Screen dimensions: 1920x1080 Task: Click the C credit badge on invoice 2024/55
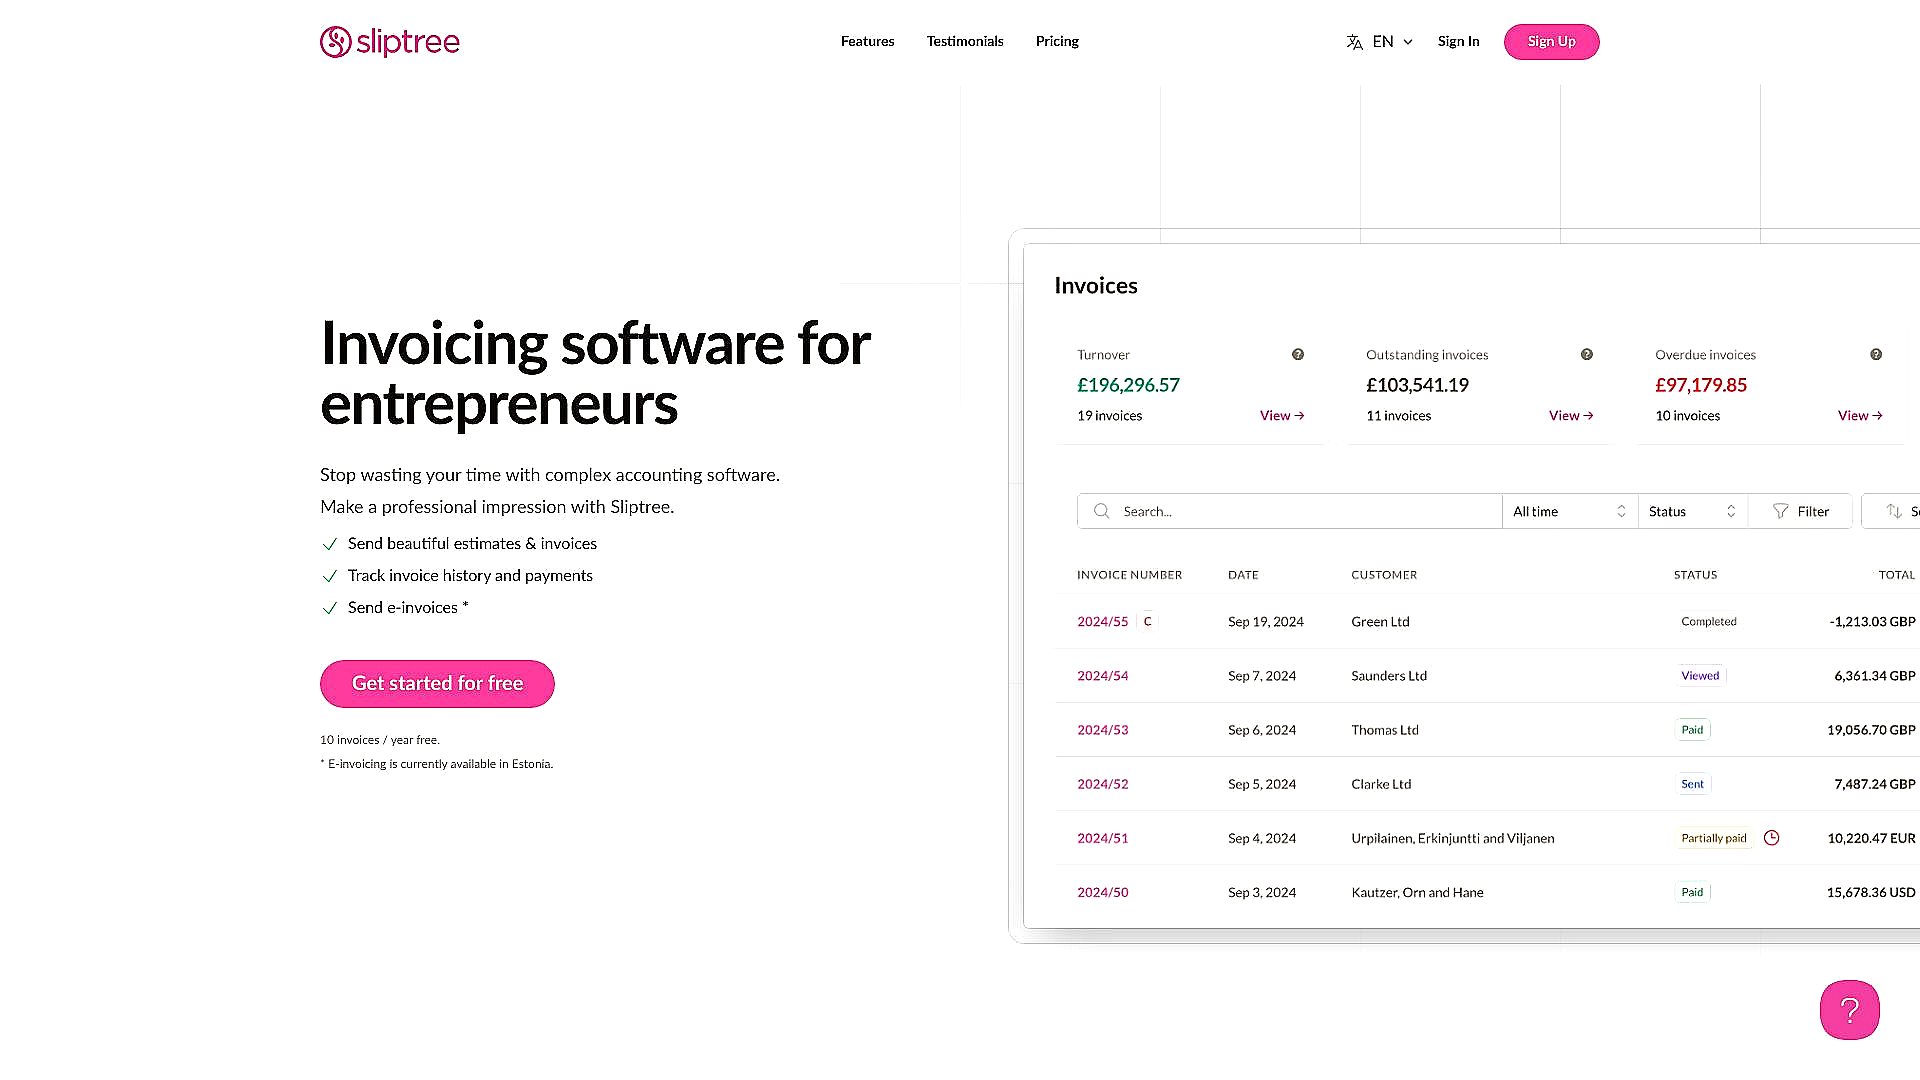pos(1147,621)
